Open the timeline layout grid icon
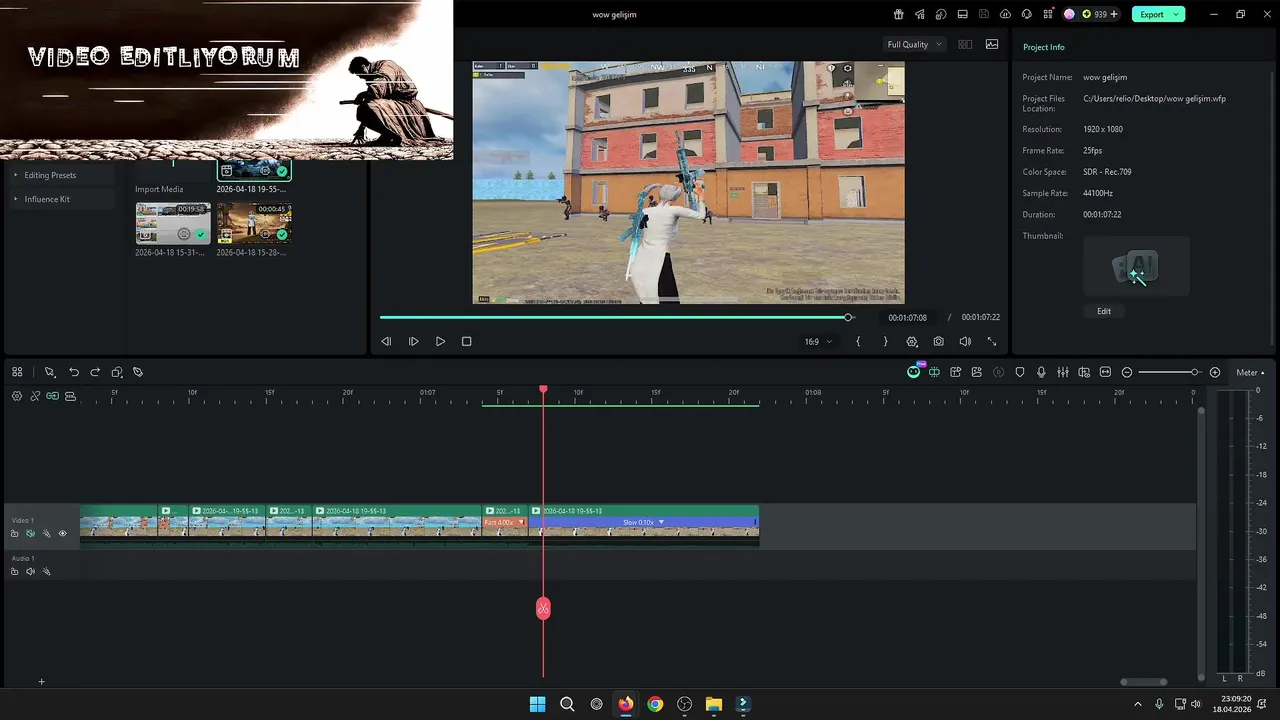Image resolution: width=1280 pixels, height=720 pixels. (17, 372)
